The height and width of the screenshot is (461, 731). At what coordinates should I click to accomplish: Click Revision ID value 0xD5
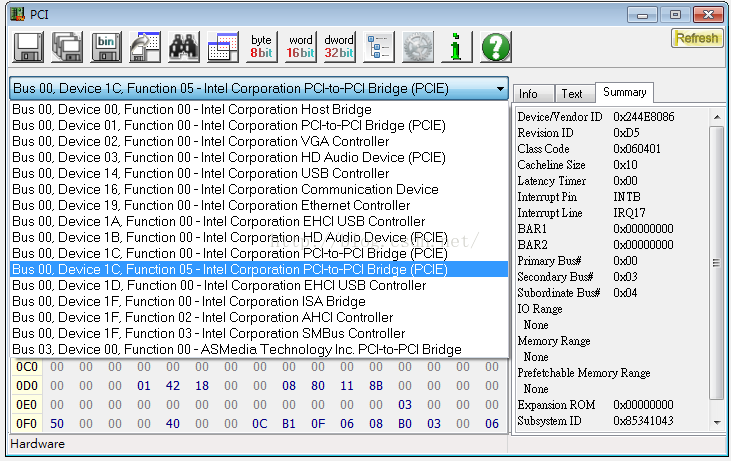click(x=626, y=133)
